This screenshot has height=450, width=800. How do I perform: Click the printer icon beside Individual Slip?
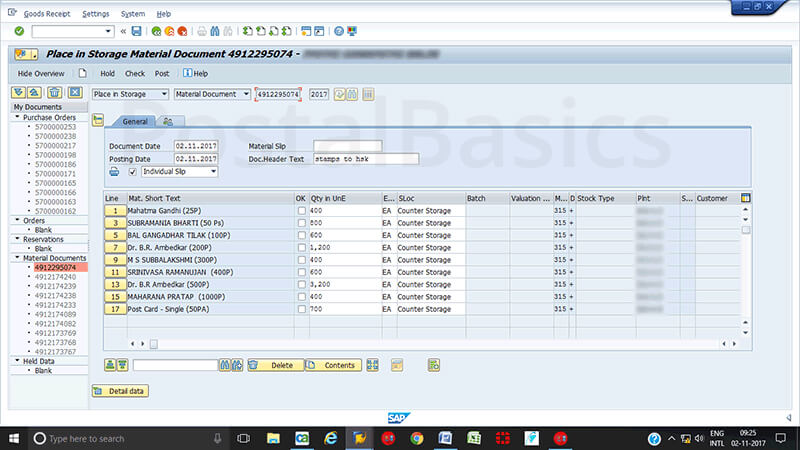[x=114, y=172]
